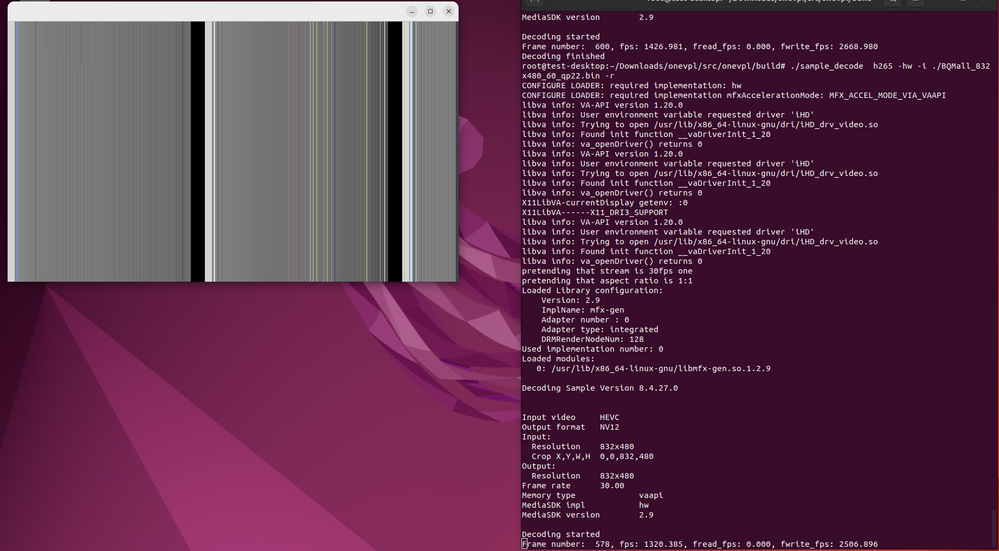
Task: Click 'Decoding Sample Version 8.4.27.0' line
Action: click(x=600, y=388)
